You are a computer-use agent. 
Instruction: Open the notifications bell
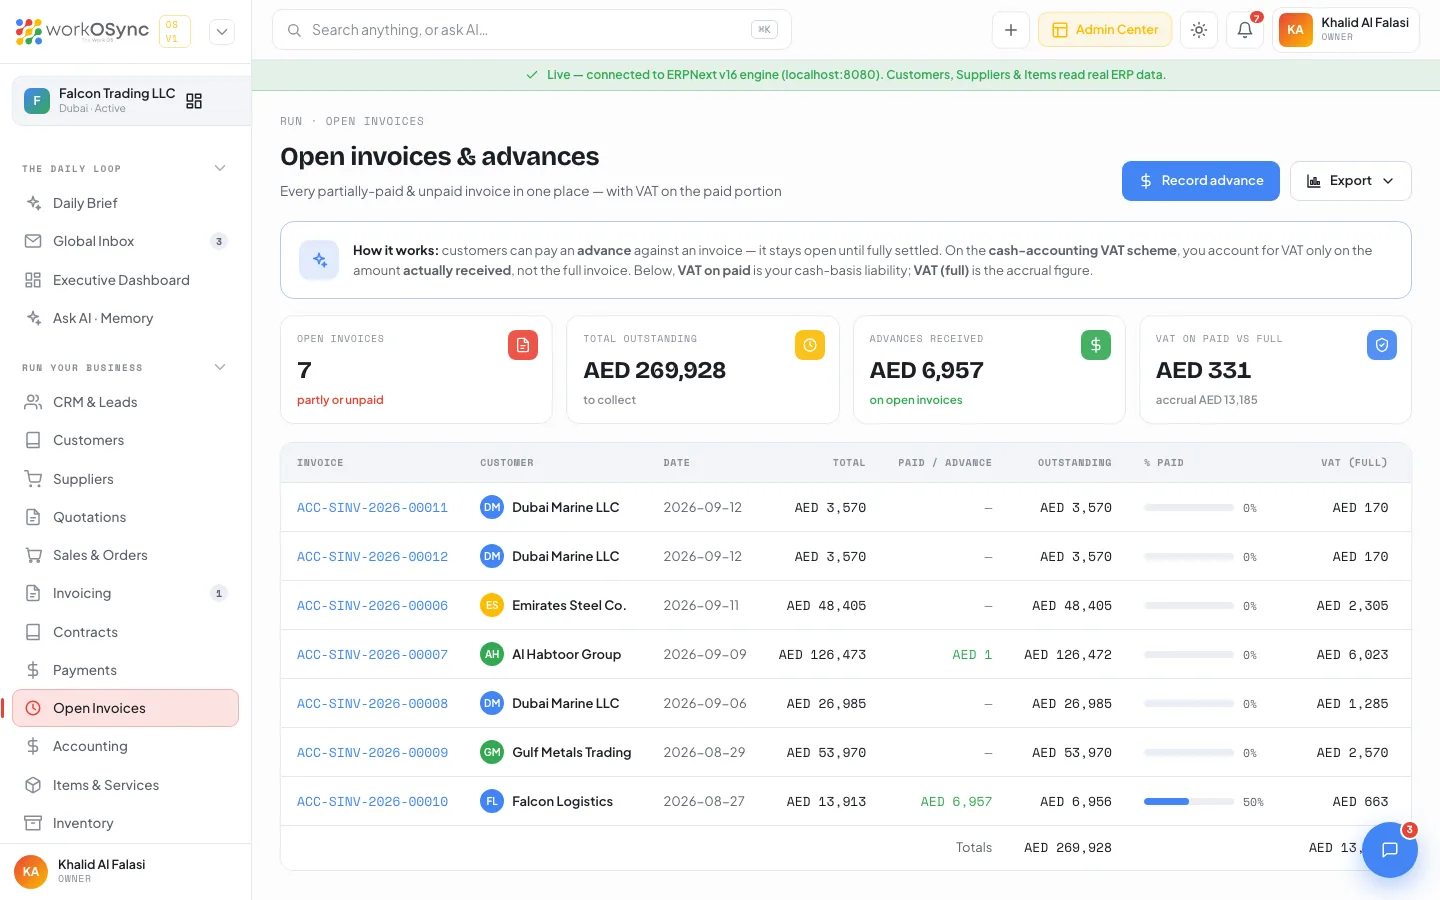1245,30
